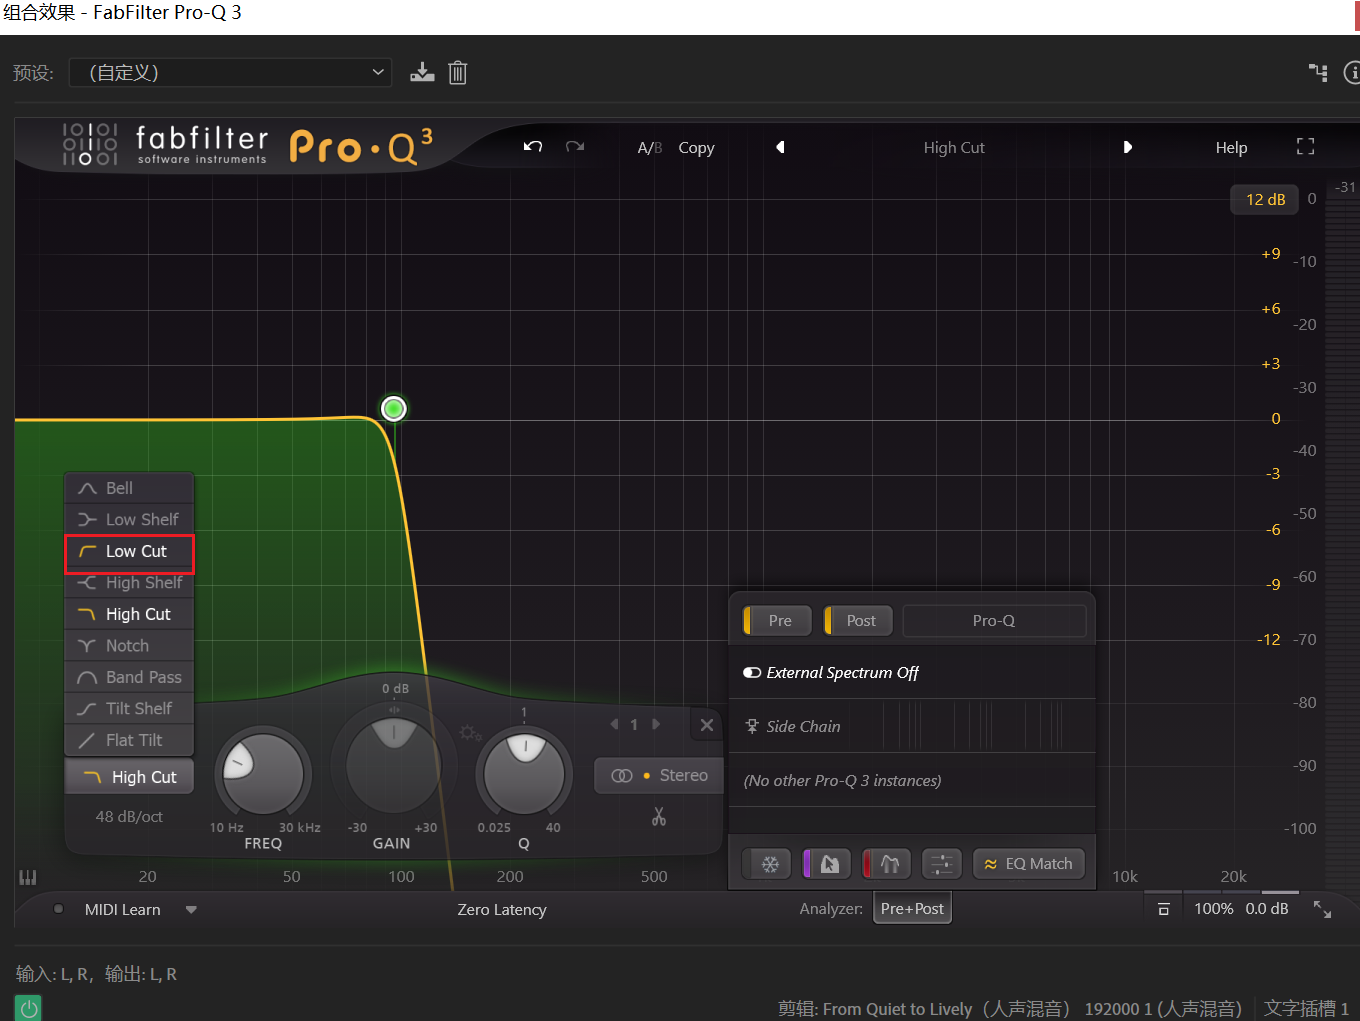Image resolution: width=1360 pixels, height=1021 pixels.
Task: Choose High Shelf filter shape
Action: pos(129,583)
